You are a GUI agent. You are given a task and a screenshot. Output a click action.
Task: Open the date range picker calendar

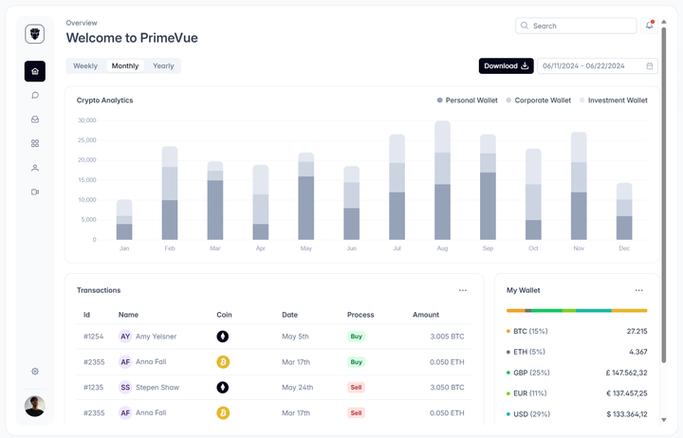(597, 66)
